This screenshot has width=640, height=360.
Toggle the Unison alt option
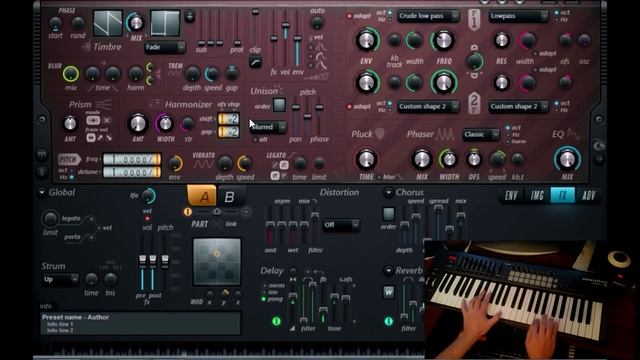255,140
